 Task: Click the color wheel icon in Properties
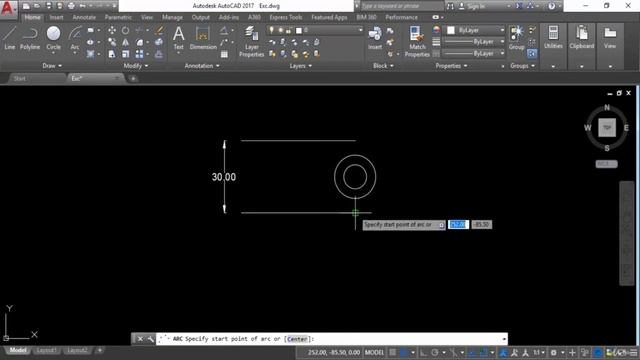[x=436, y=30]
